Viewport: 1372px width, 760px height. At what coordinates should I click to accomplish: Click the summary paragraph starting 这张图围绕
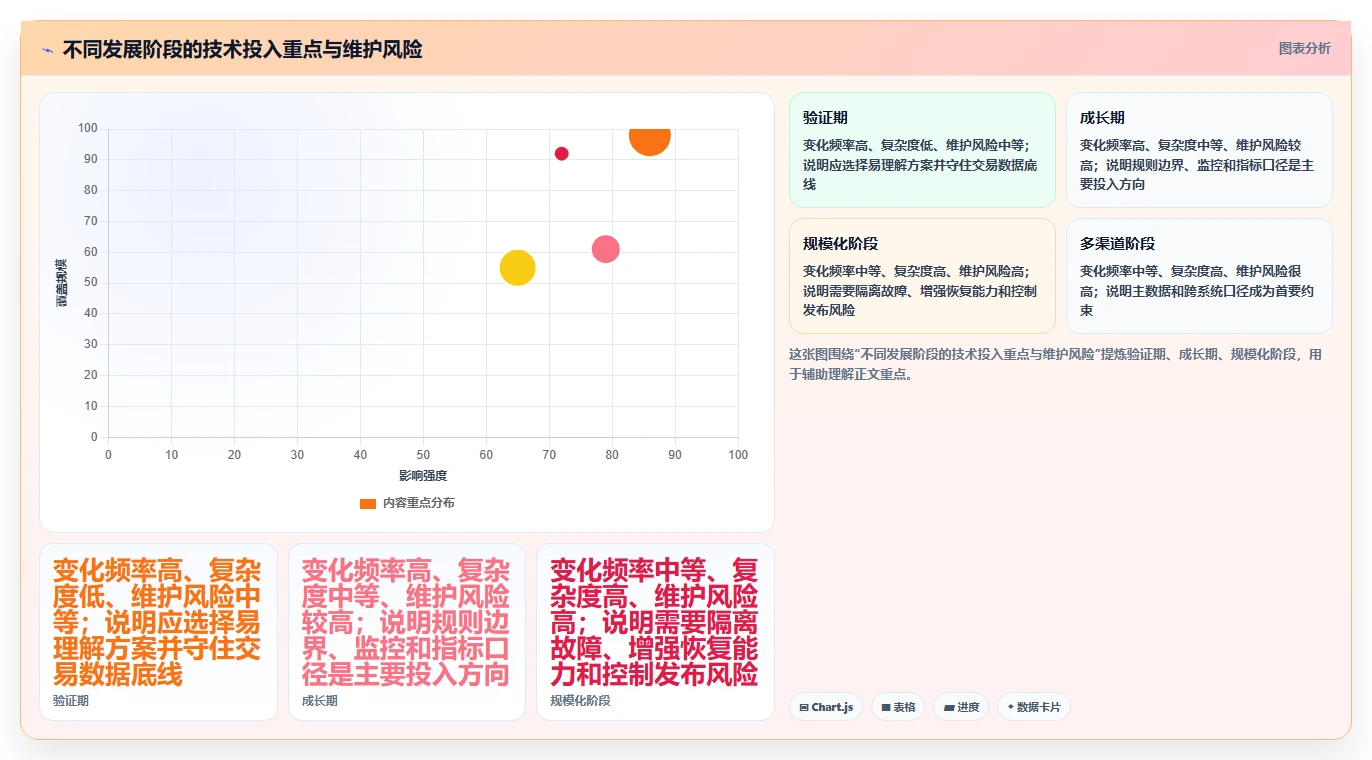click(x=1056, y=365)
